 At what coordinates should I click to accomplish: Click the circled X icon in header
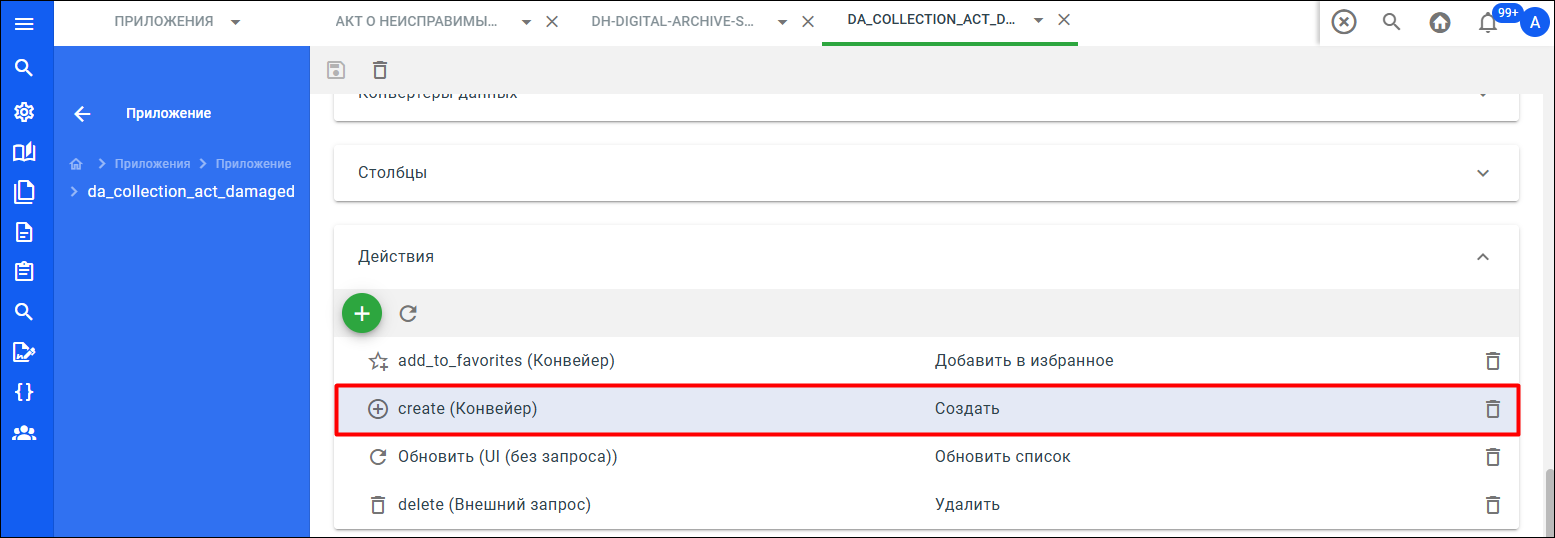[x=1344, y=22]
